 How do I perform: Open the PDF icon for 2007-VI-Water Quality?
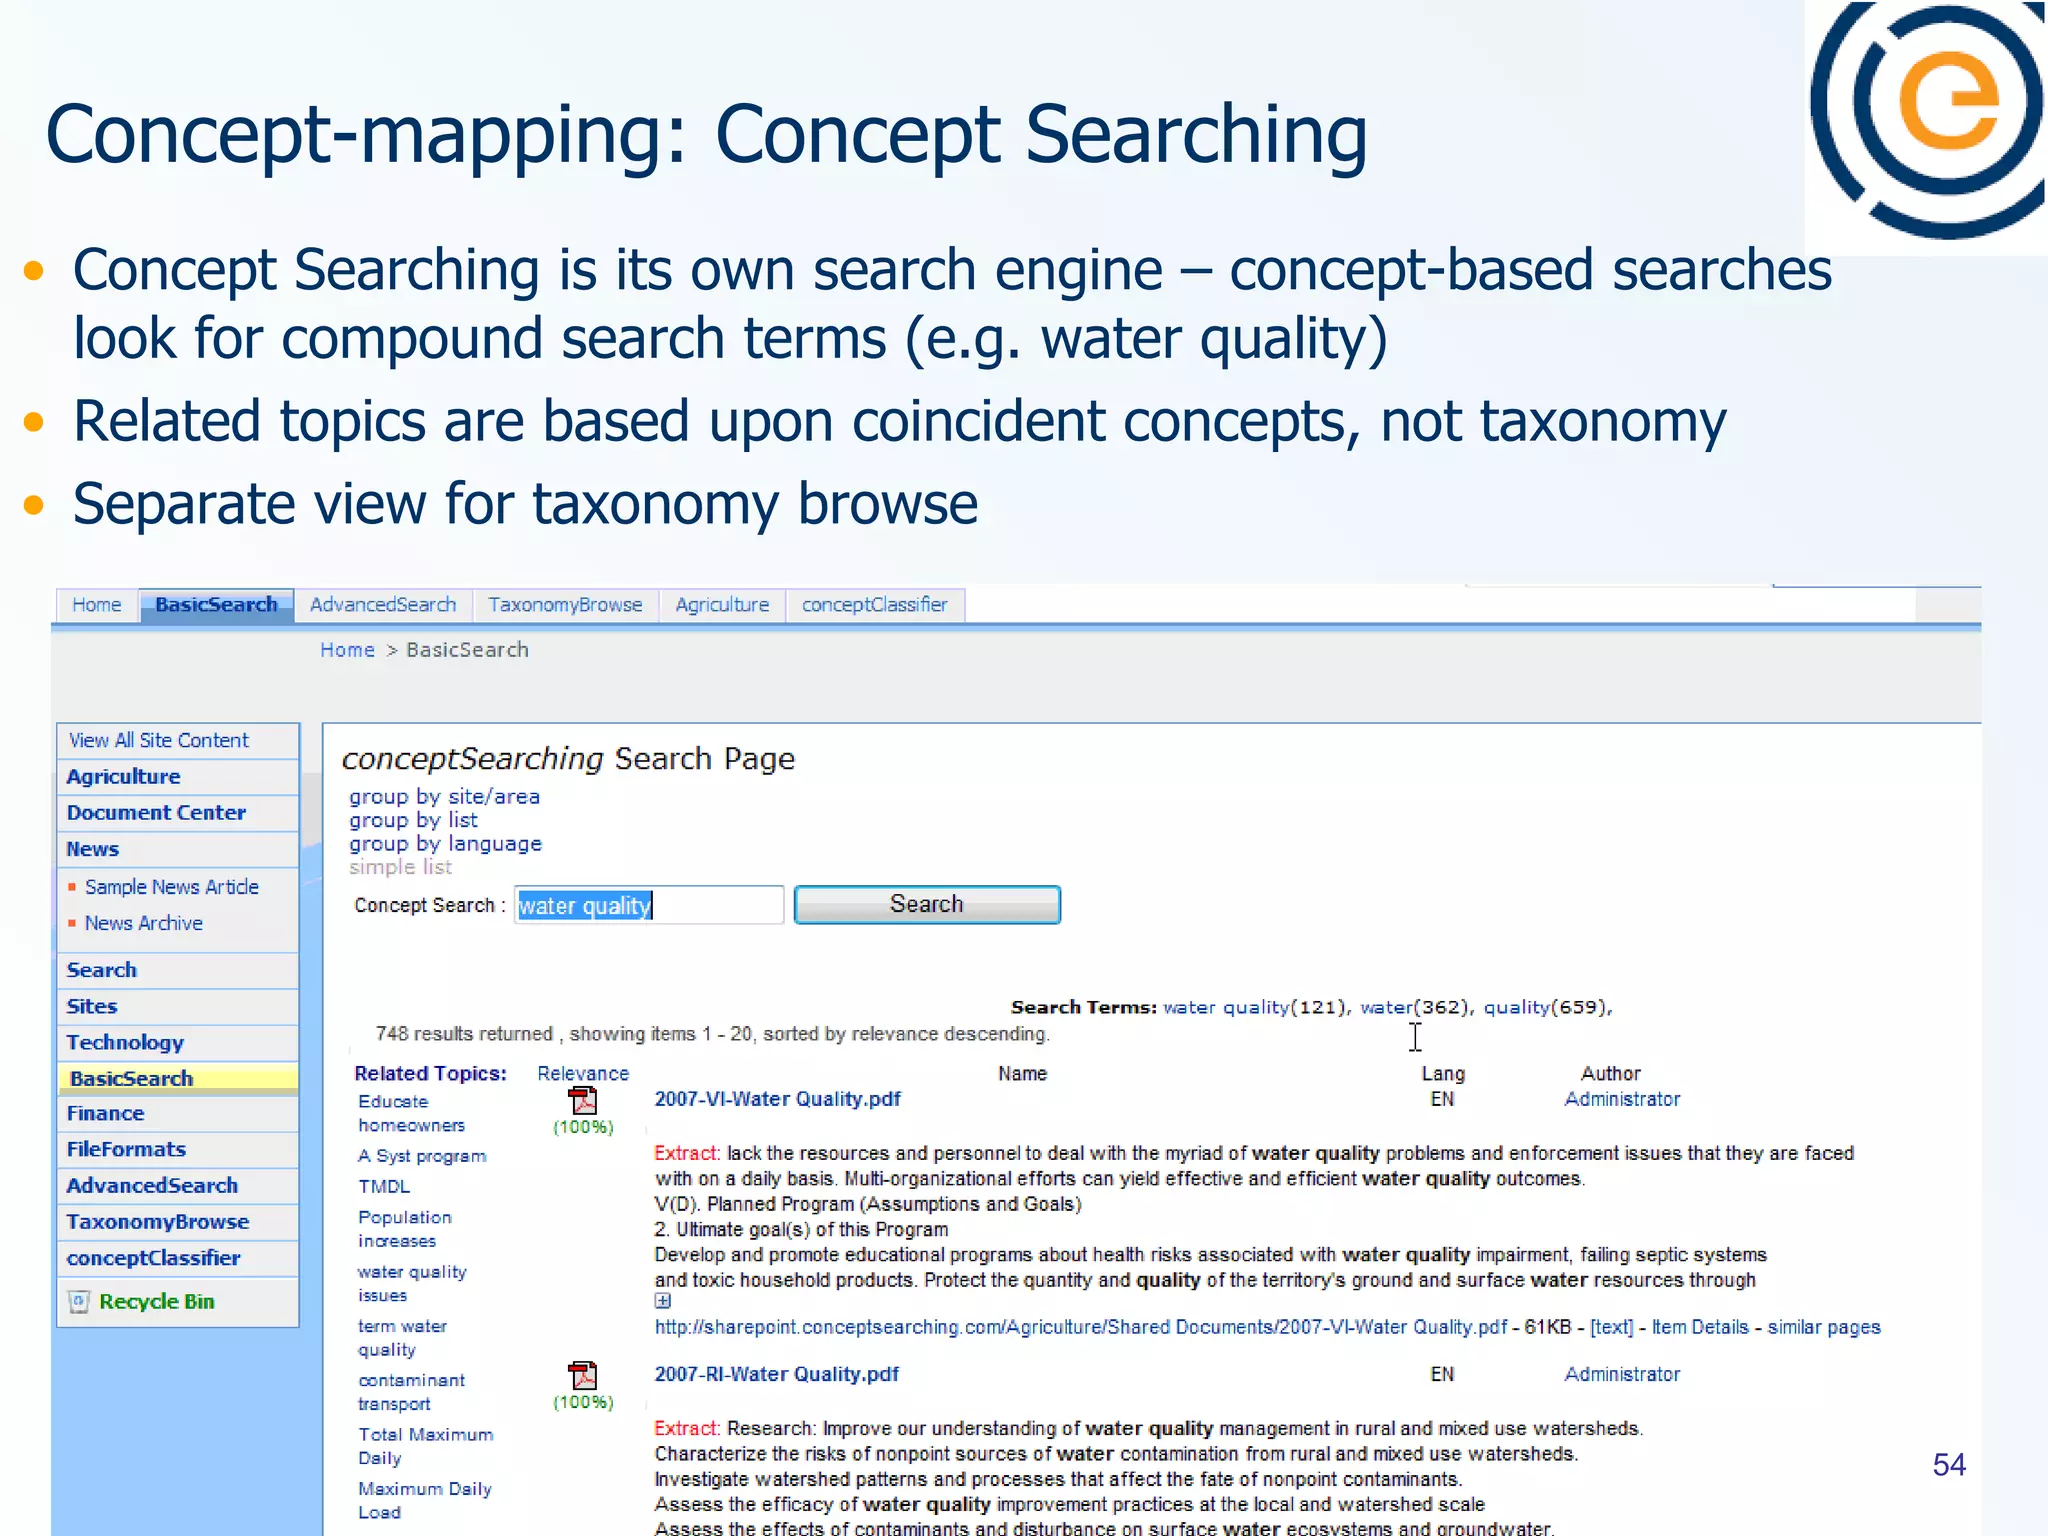click(x=583, y=1100)
